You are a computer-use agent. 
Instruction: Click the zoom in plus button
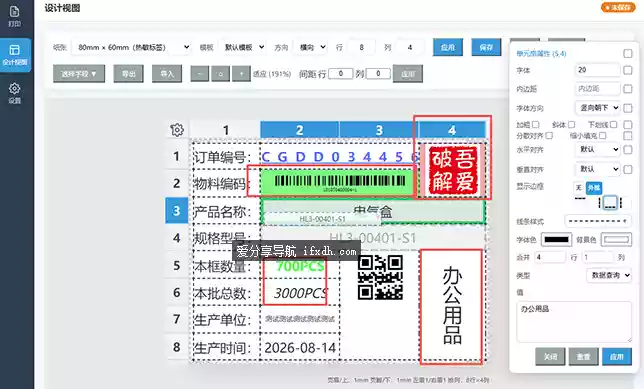pyautogui.click(x=242, y=74)
